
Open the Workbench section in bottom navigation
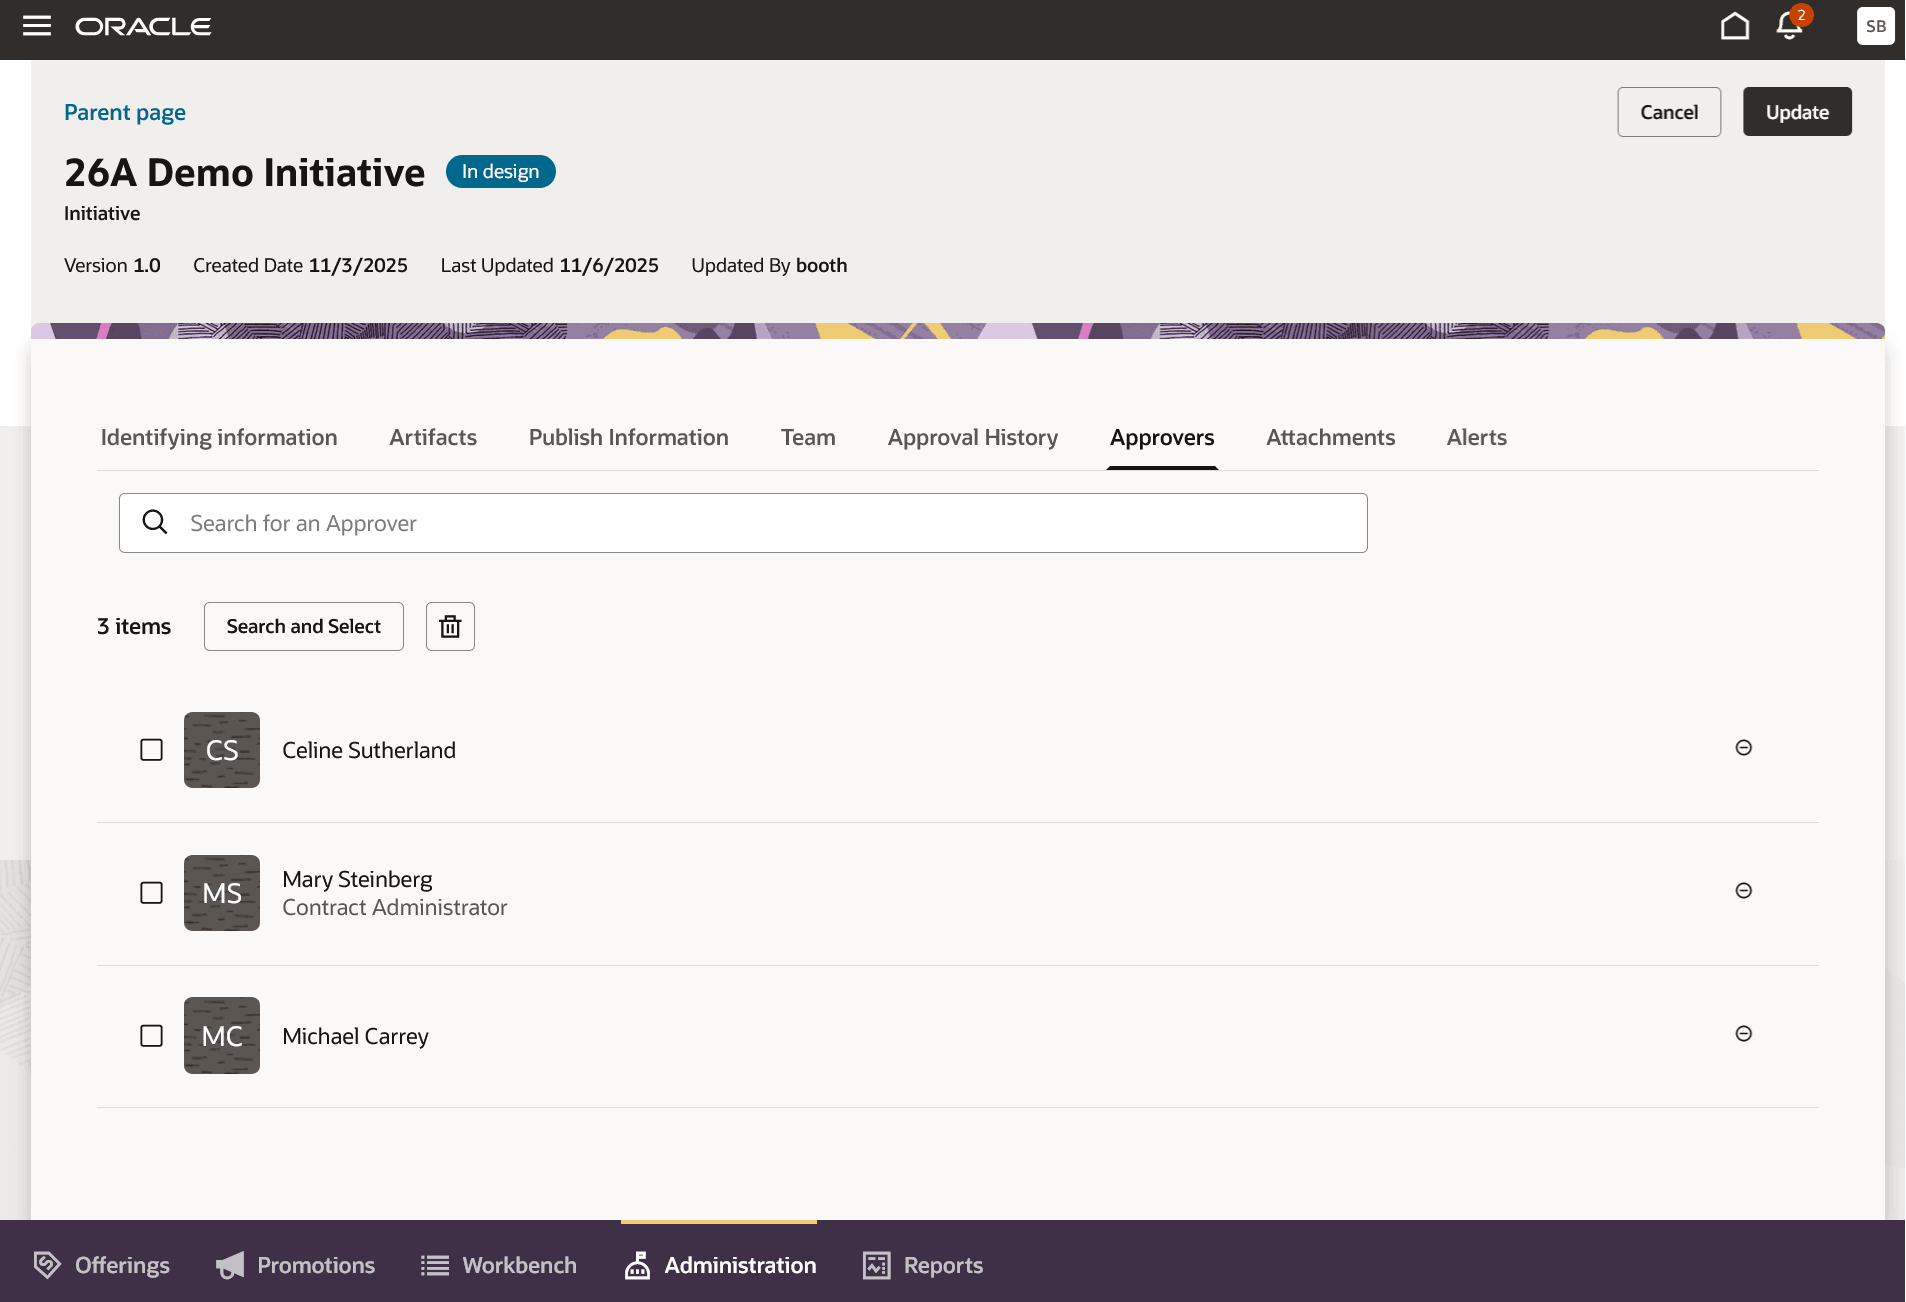click(x=498, y=1265)
